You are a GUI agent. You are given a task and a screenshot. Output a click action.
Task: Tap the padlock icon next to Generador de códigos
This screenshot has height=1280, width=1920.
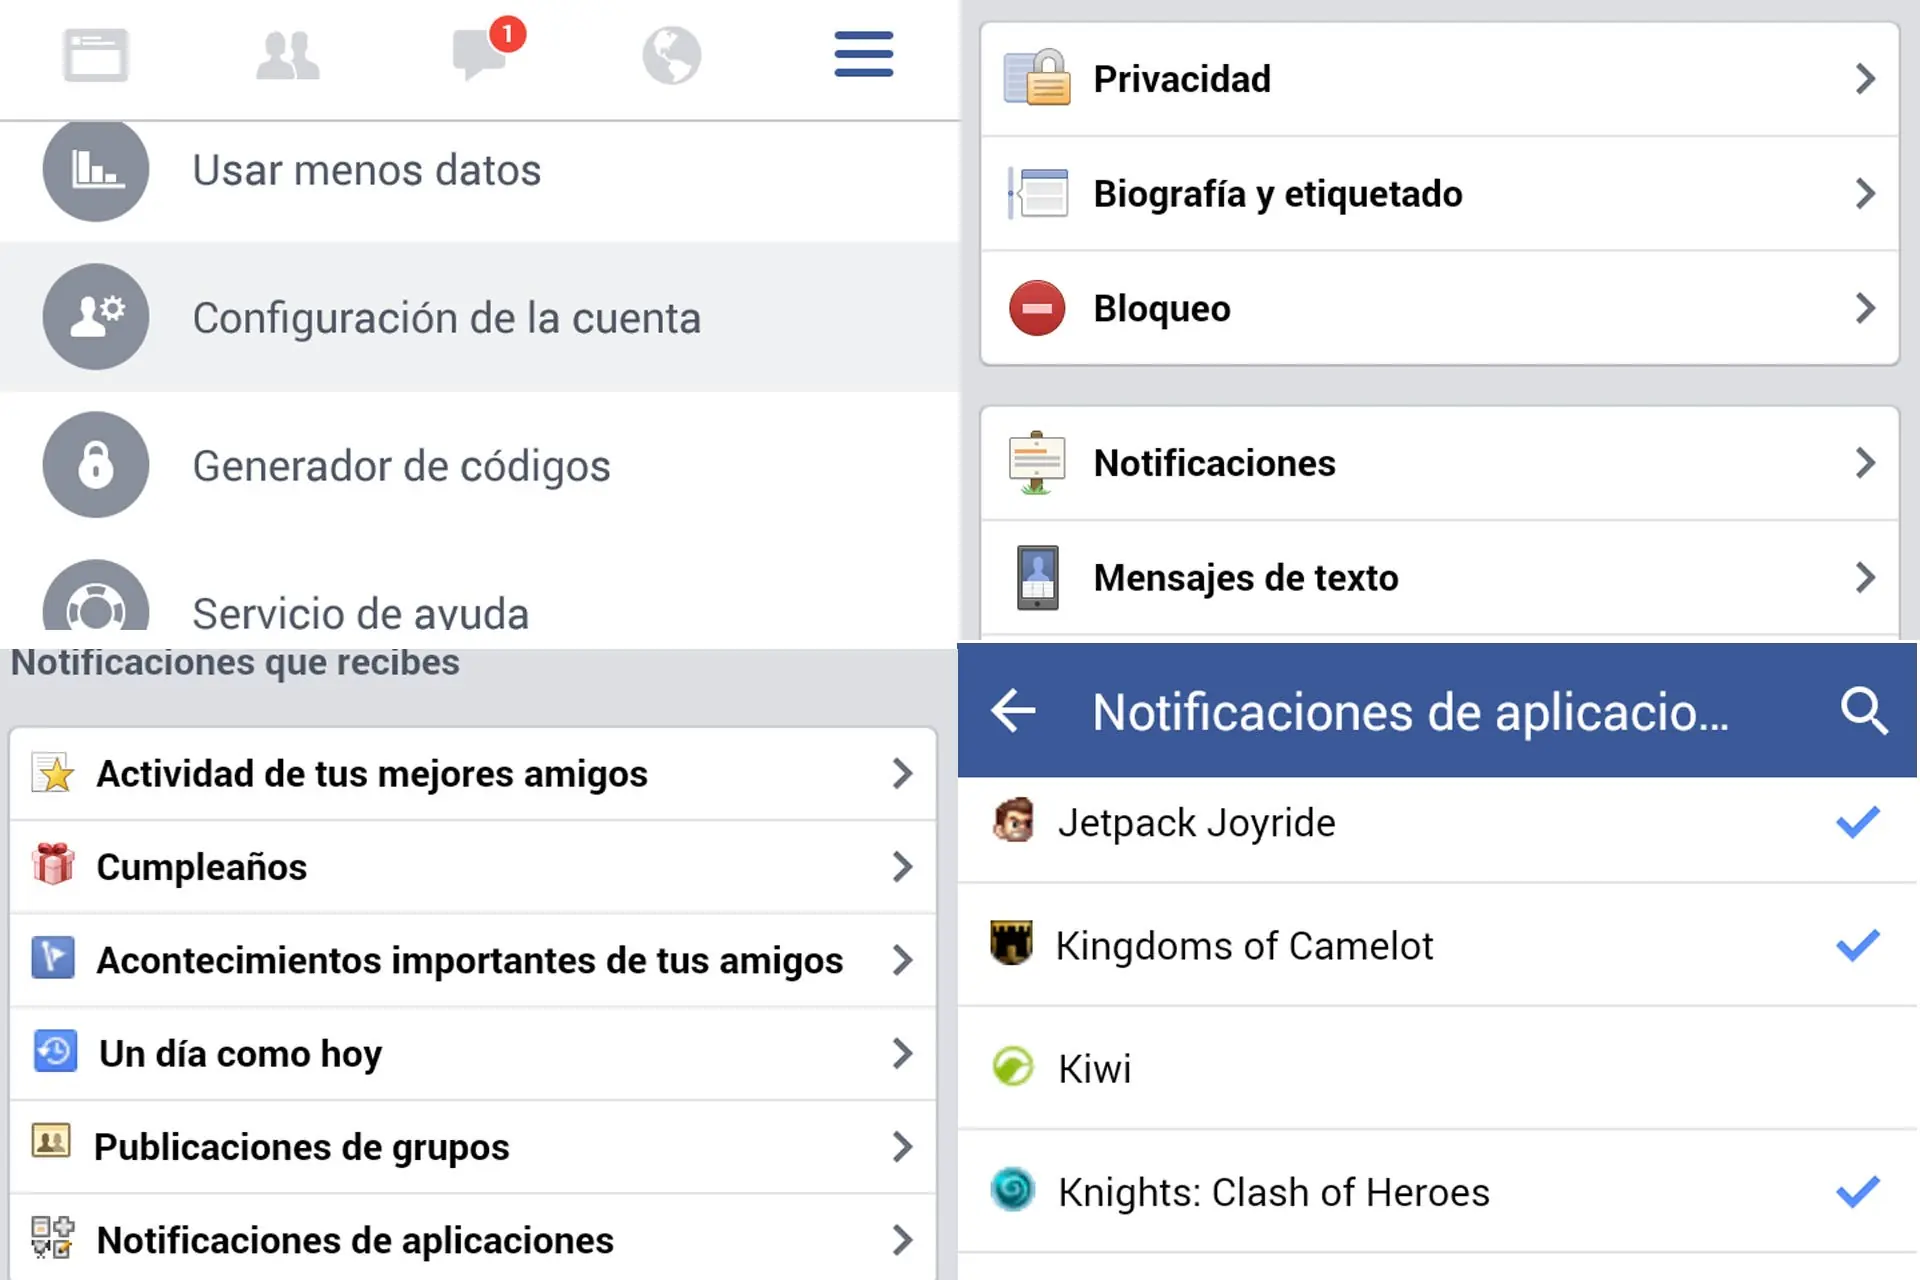pyautogui.click(x=96, y=465)
